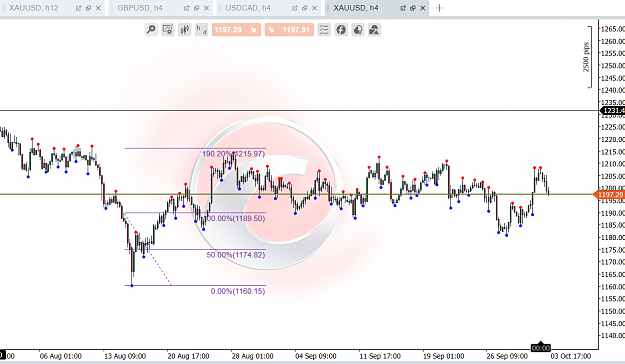This screenshot has width=625, height=364.
Task: Pop out XAUUSD, h12 tab into window
Action: 88,8
